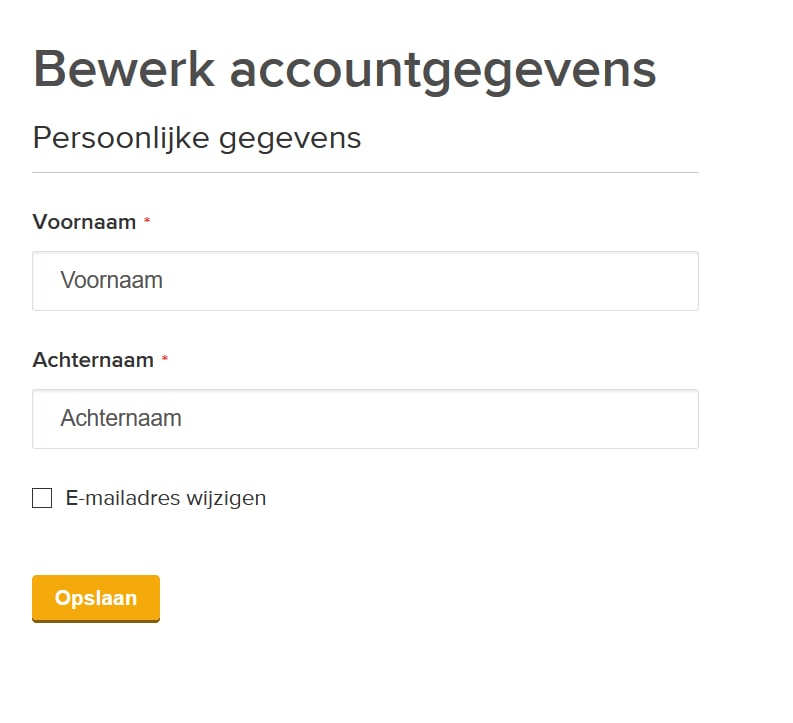Screen dimensions: 793x723
Task: Click the word accountgegevens in the heading
Action: tap(442, 69)
